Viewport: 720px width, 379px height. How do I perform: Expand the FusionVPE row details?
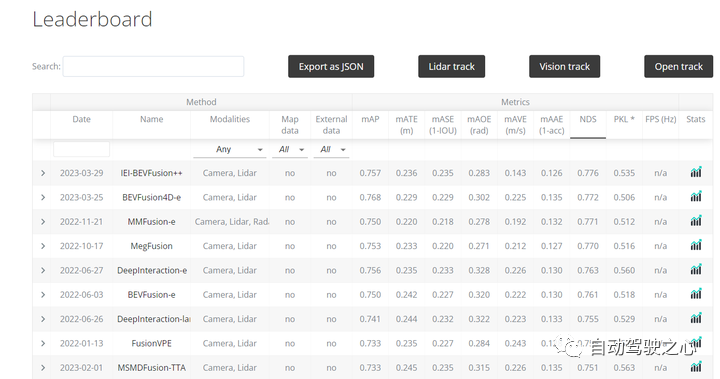coord(43,344)
